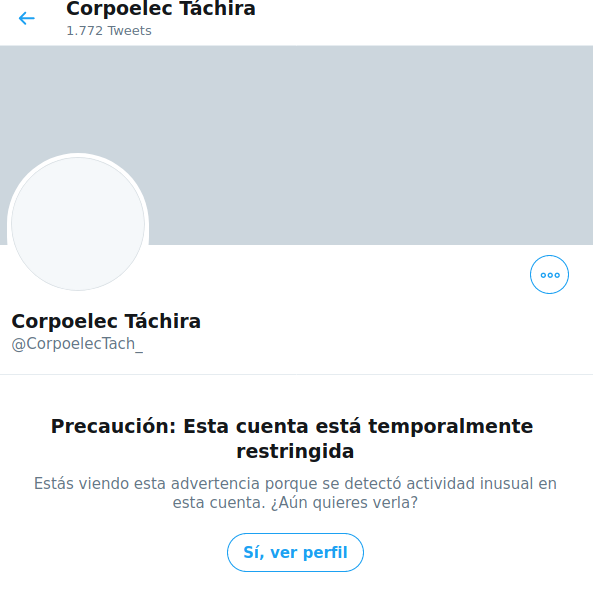Click the gray profile banner image
The image size is (593, 612).
click(x=296, y=145)
